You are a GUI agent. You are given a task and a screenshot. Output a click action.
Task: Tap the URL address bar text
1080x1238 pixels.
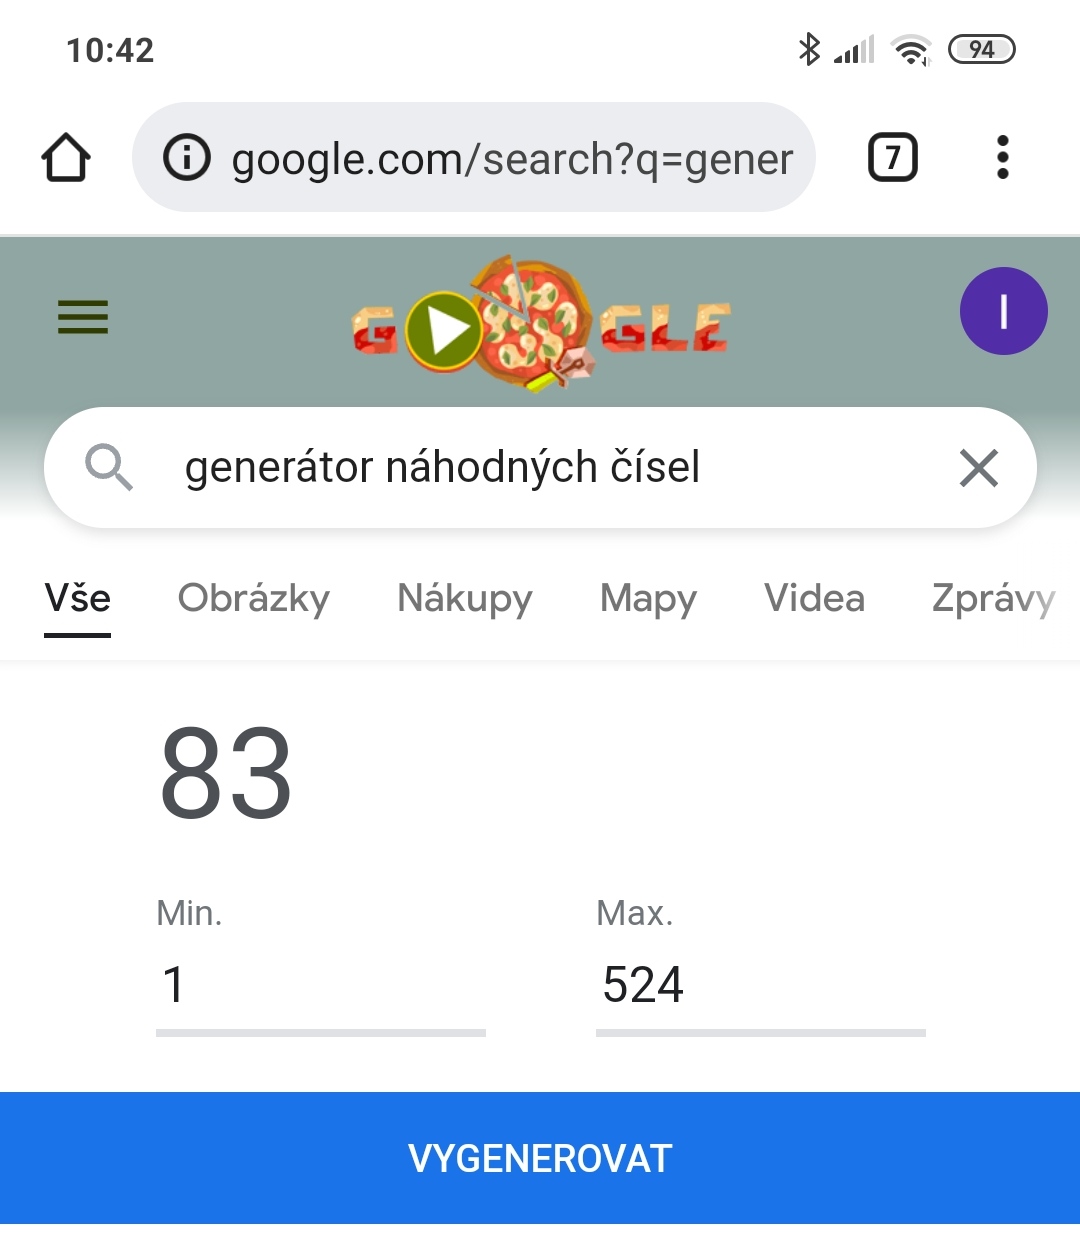[512, 159]
